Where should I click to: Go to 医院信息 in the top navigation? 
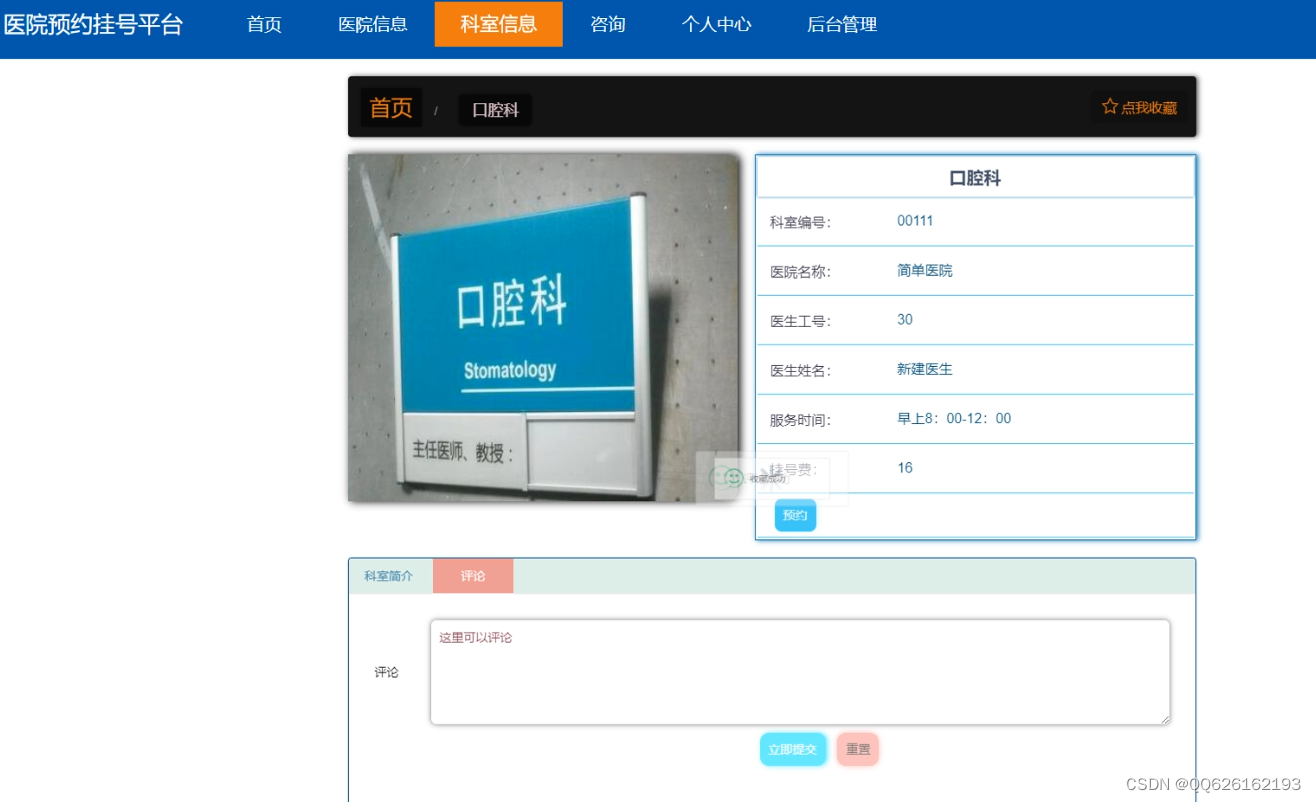click(x=373, y=25)
